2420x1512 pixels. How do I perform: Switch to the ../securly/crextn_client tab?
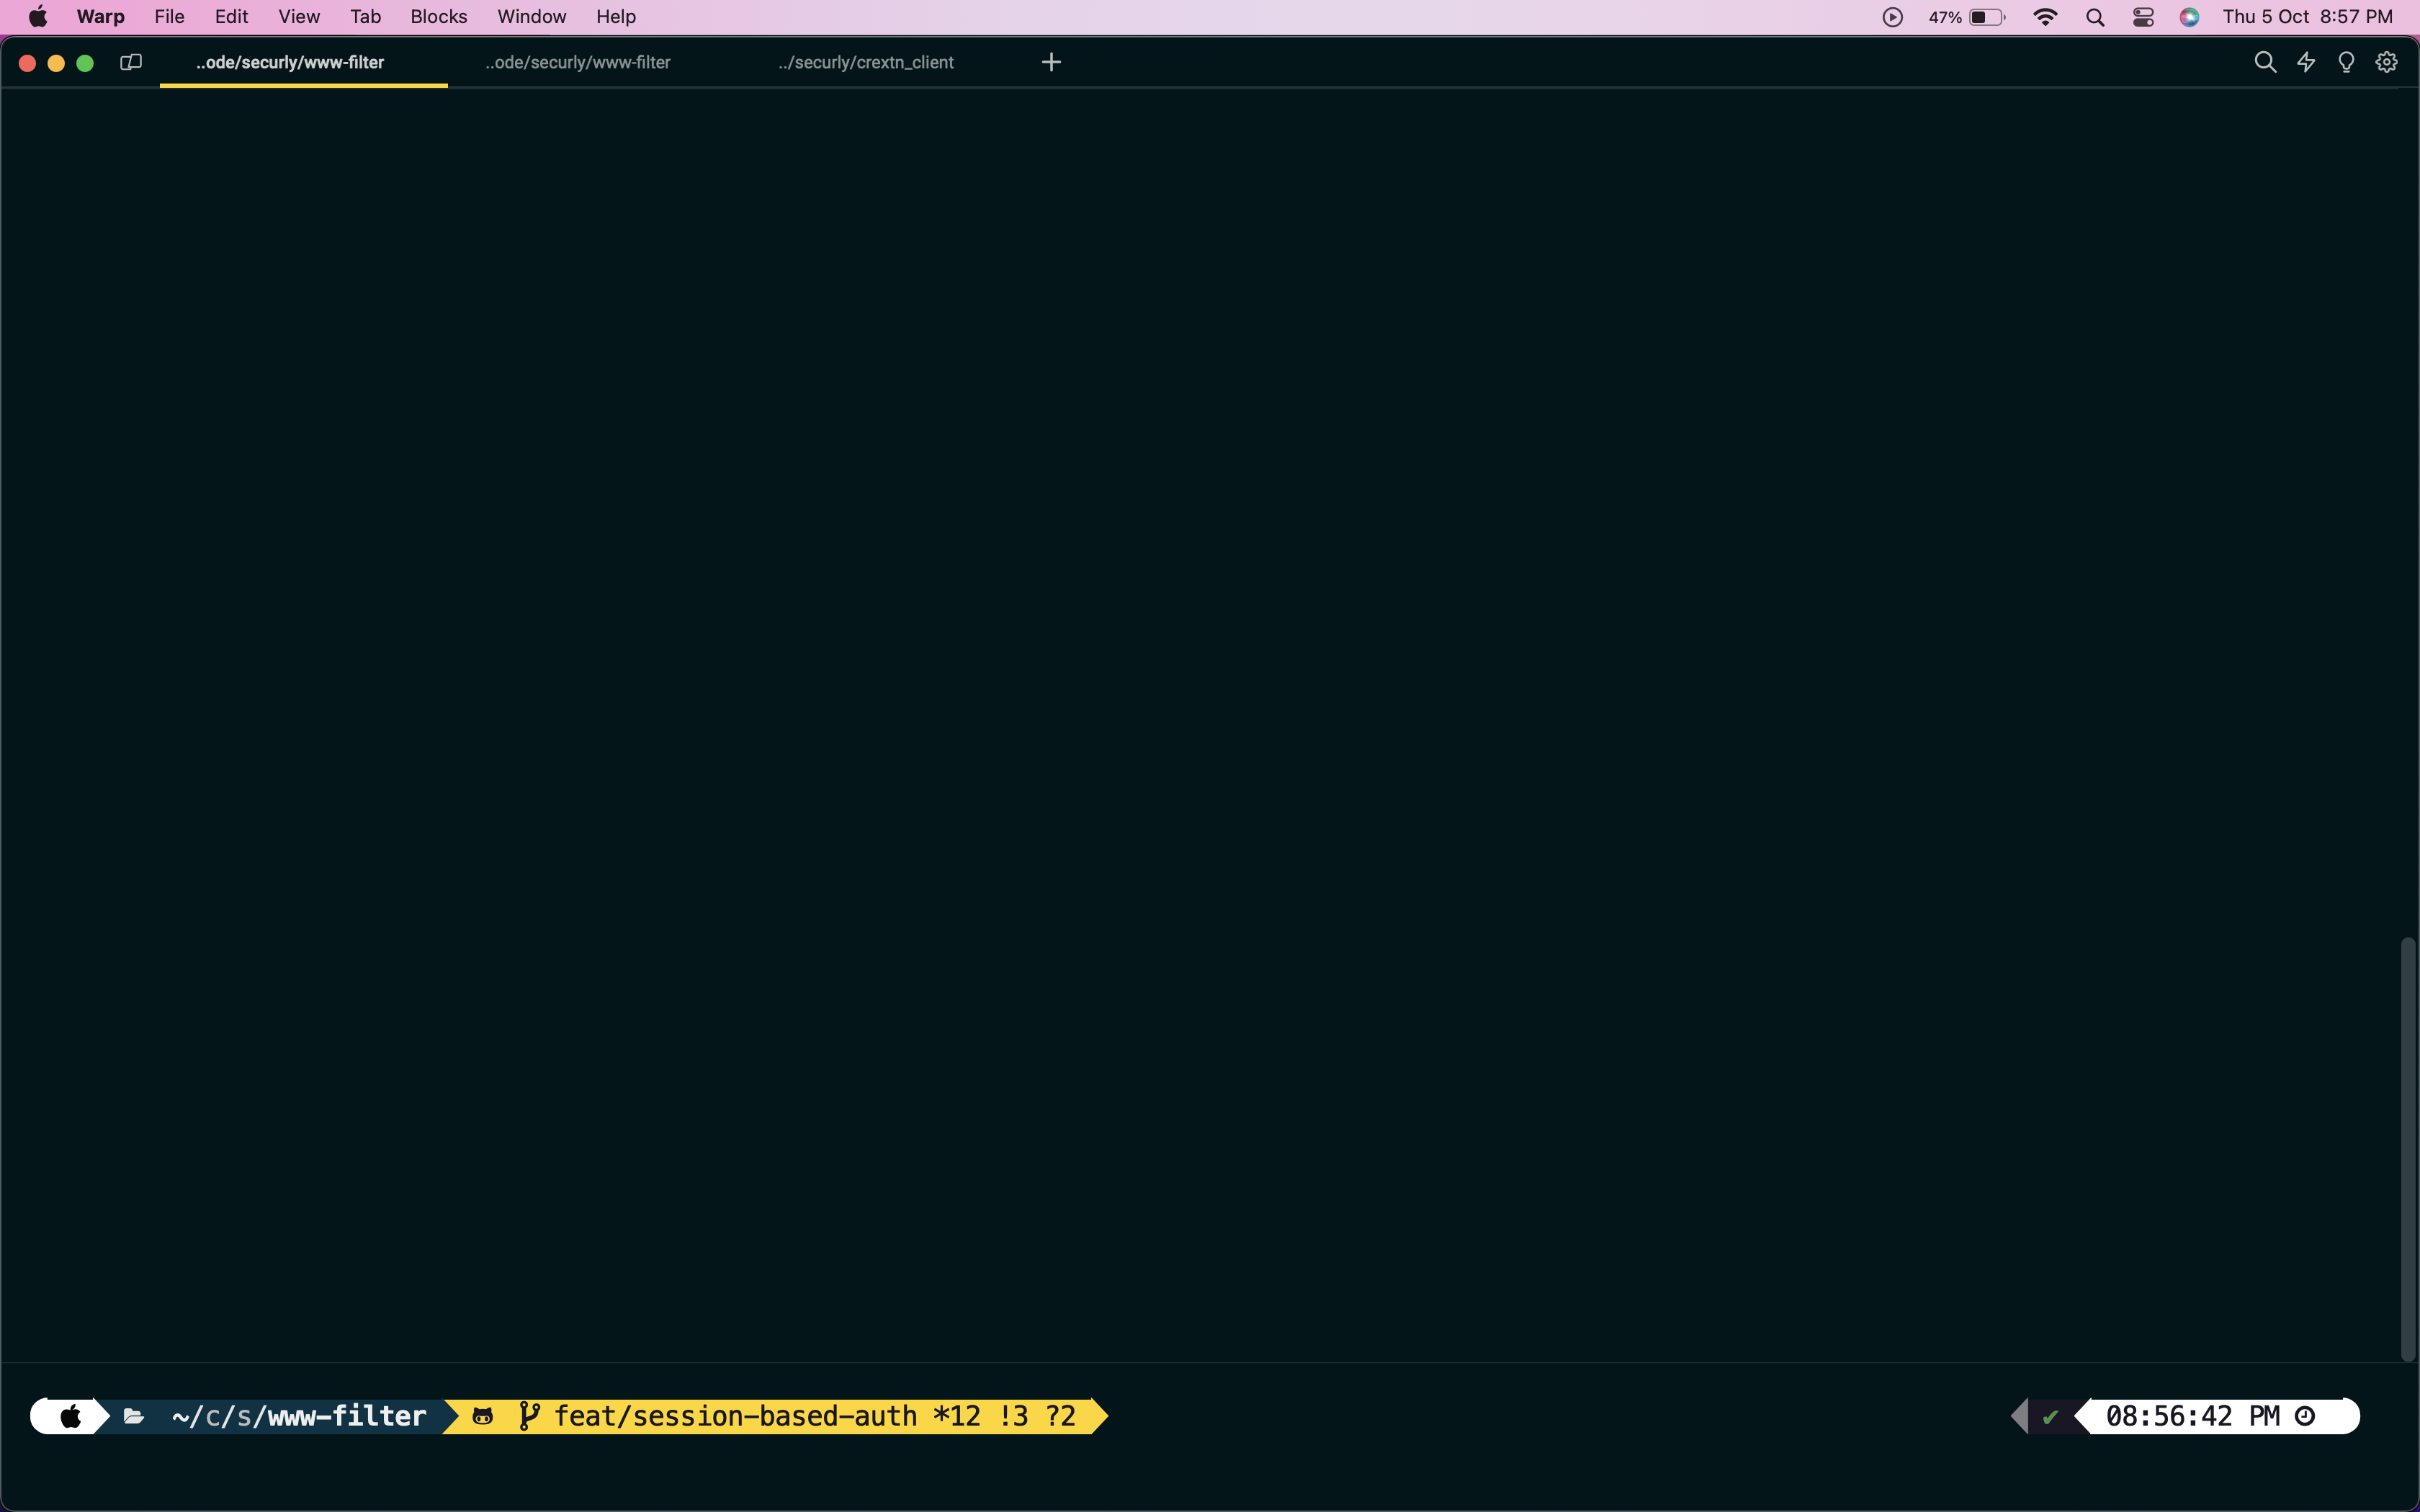864,62
